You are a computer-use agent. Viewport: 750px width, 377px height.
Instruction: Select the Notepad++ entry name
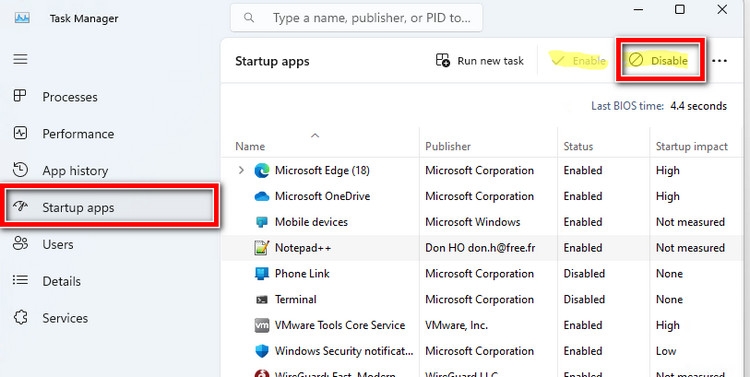tap(303, 248)
